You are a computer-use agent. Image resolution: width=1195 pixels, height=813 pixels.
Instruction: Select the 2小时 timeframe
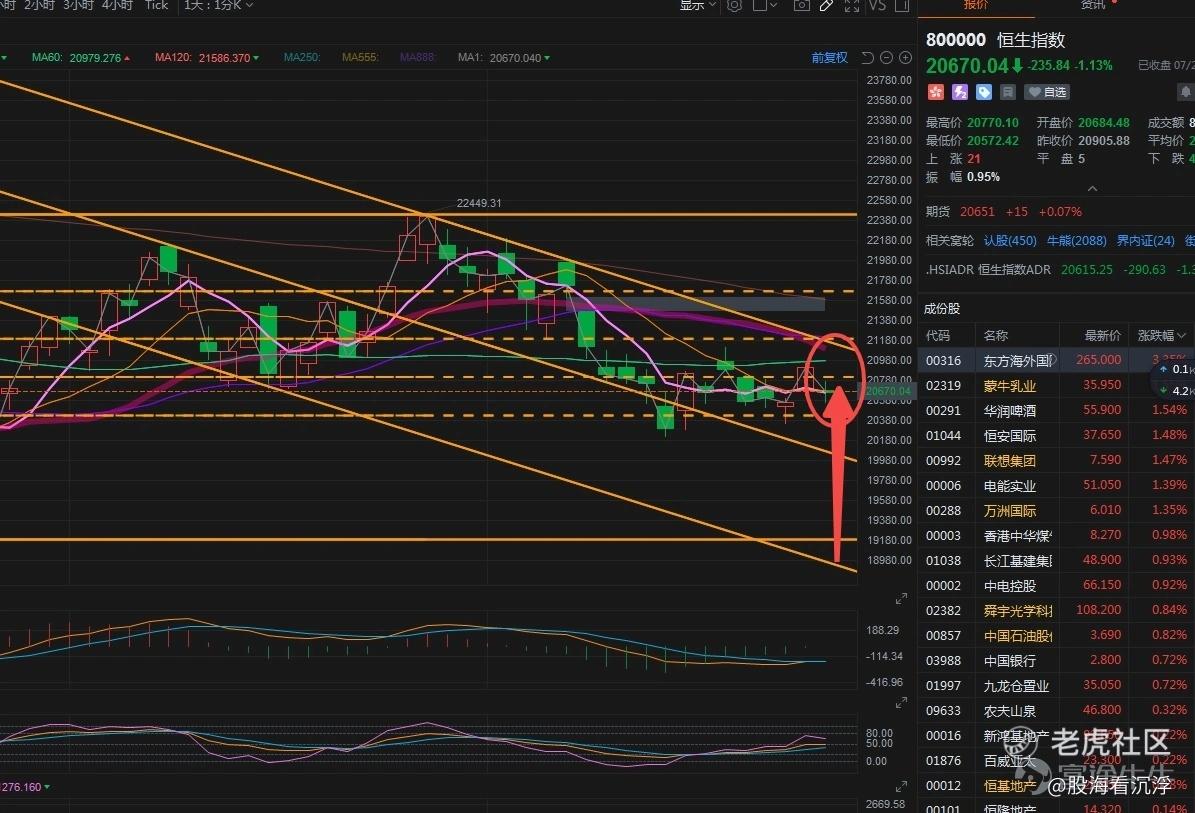(40, 5)
